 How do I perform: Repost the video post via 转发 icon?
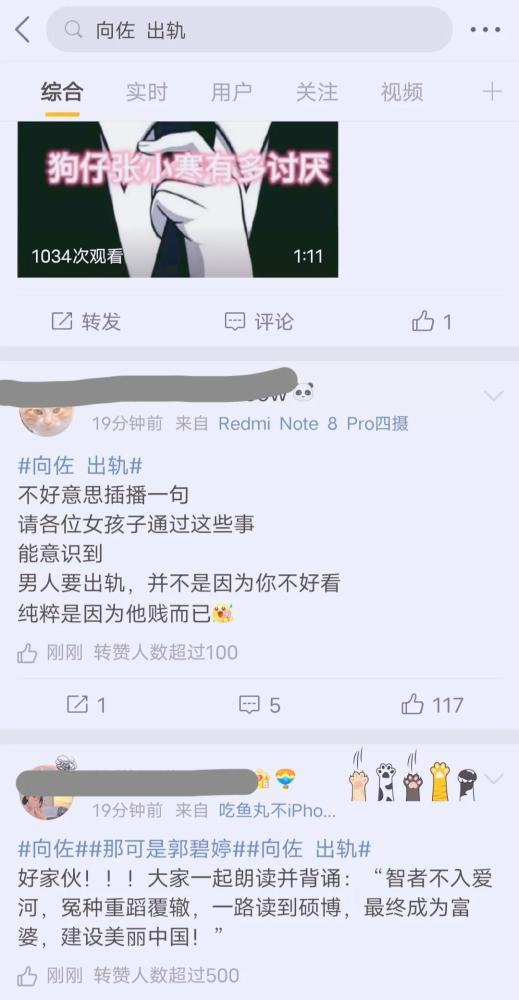(x=86, y=321)
